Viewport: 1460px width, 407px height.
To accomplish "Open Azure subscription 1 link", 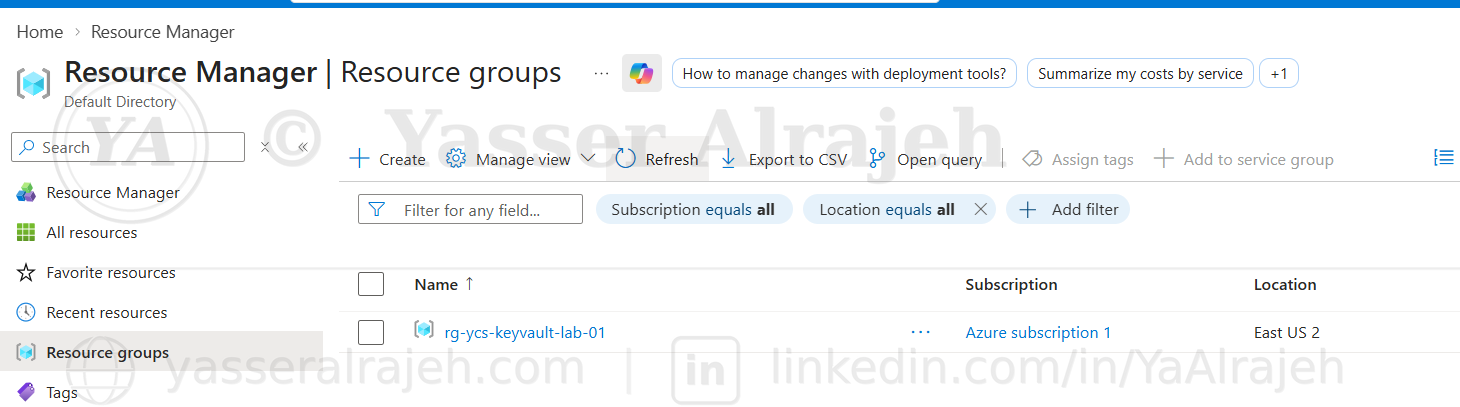I will 1038,332.
